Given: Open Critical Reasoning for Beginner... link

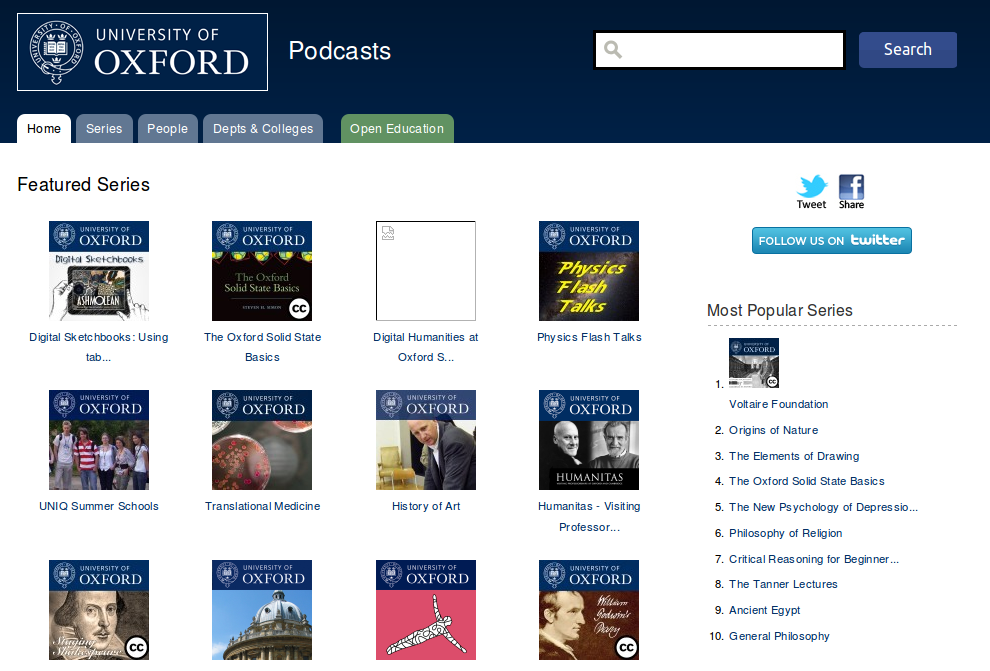Looking at the screenshot, I should pos(814,559).
